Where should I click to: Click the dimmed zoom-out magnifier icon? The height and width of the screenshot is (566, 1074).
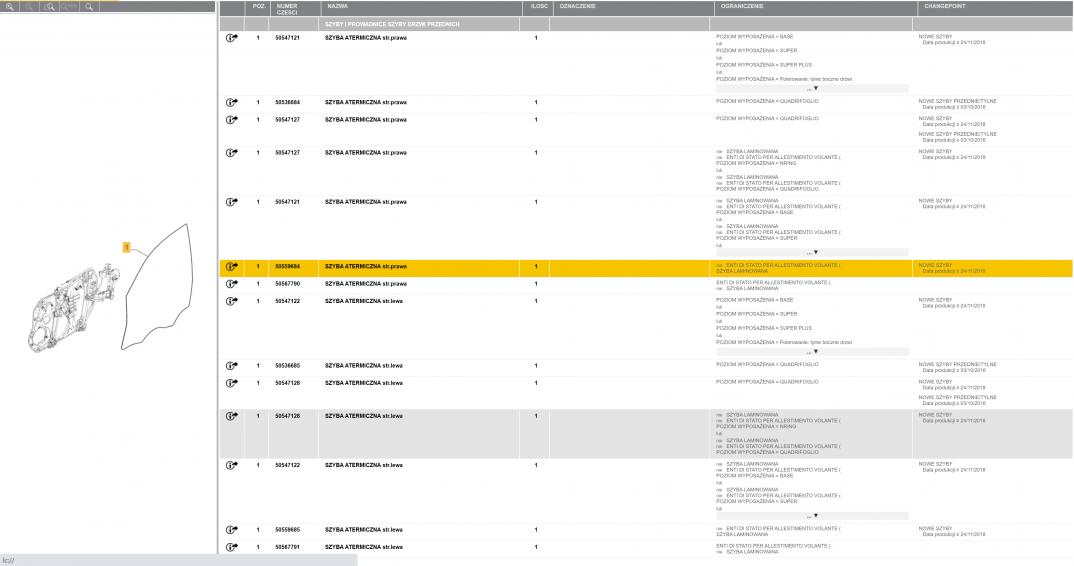(x=29, y=6)
